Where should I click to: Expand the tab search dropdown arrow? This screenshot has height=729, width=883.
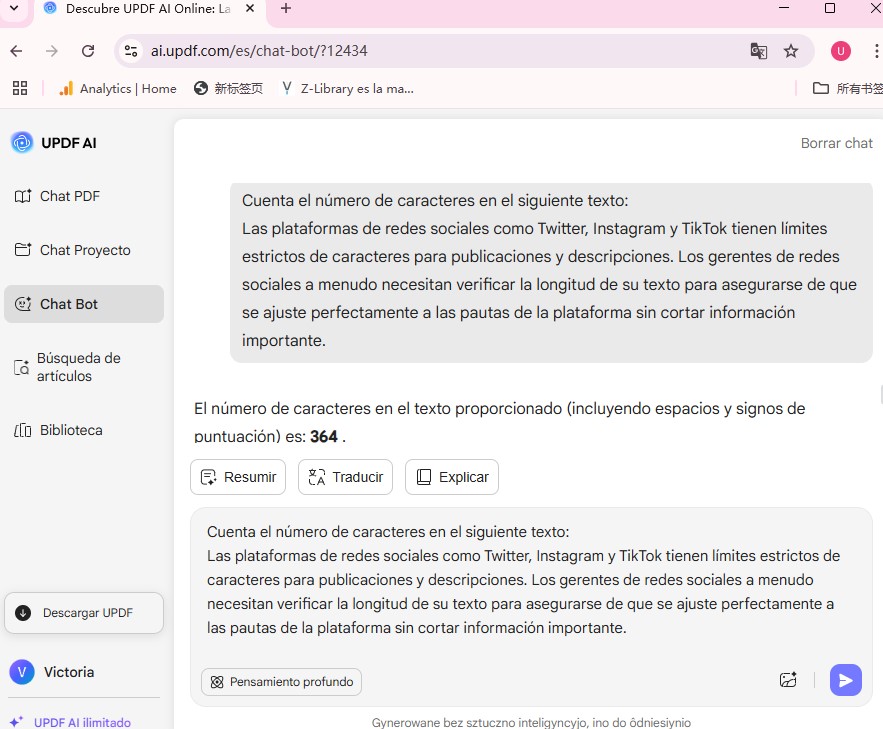coord(14,8)
